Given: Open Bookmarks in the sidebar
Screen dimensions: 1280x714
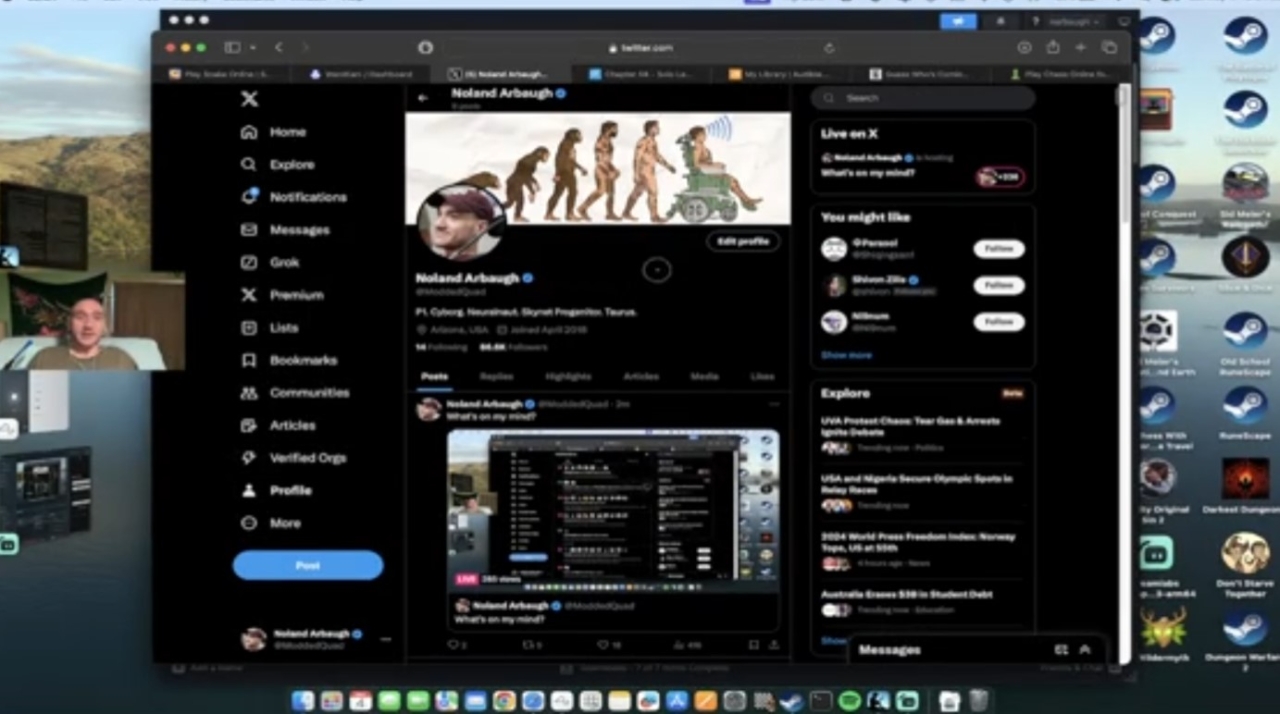Looking at the screenshot, I should click(289, 360).
